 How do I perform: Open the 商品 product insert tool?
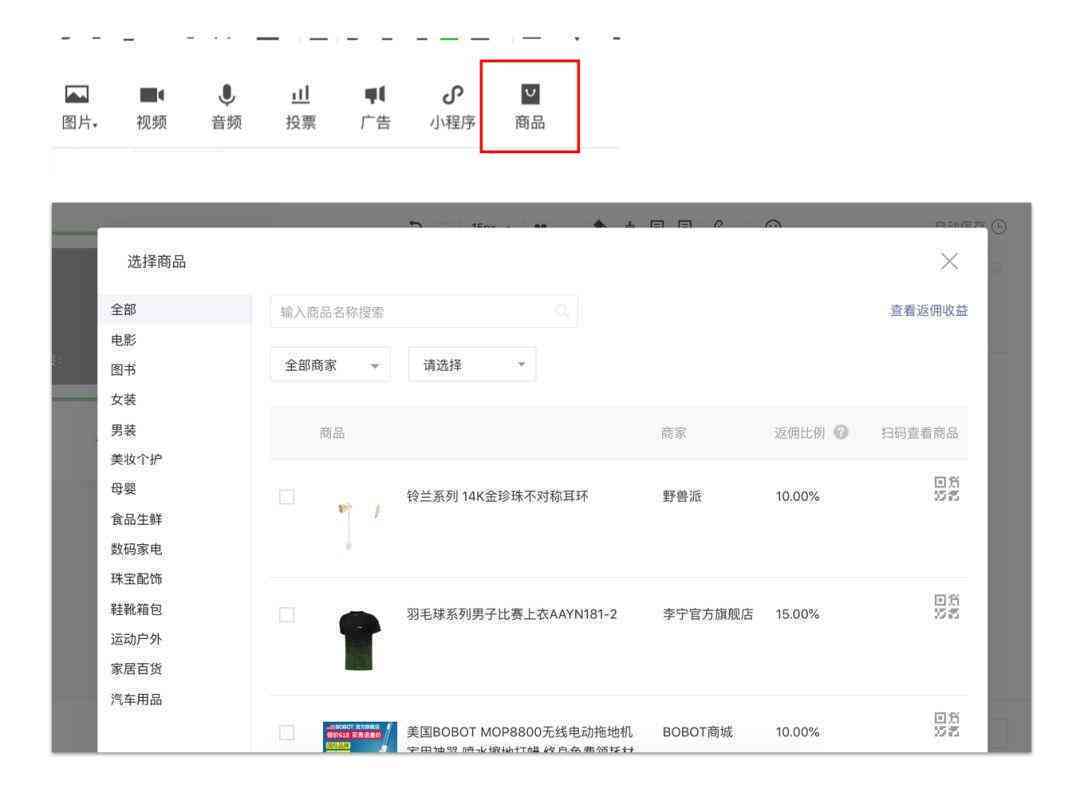[530, 107]
